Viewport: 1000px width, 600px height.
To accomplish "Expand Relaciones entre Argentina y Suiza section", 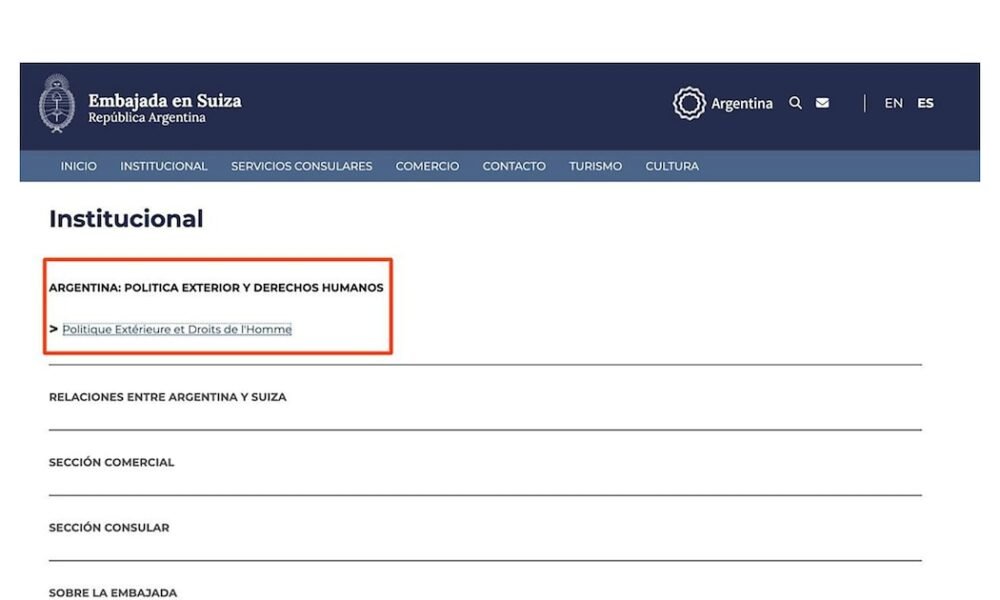I will pos(168,397).
